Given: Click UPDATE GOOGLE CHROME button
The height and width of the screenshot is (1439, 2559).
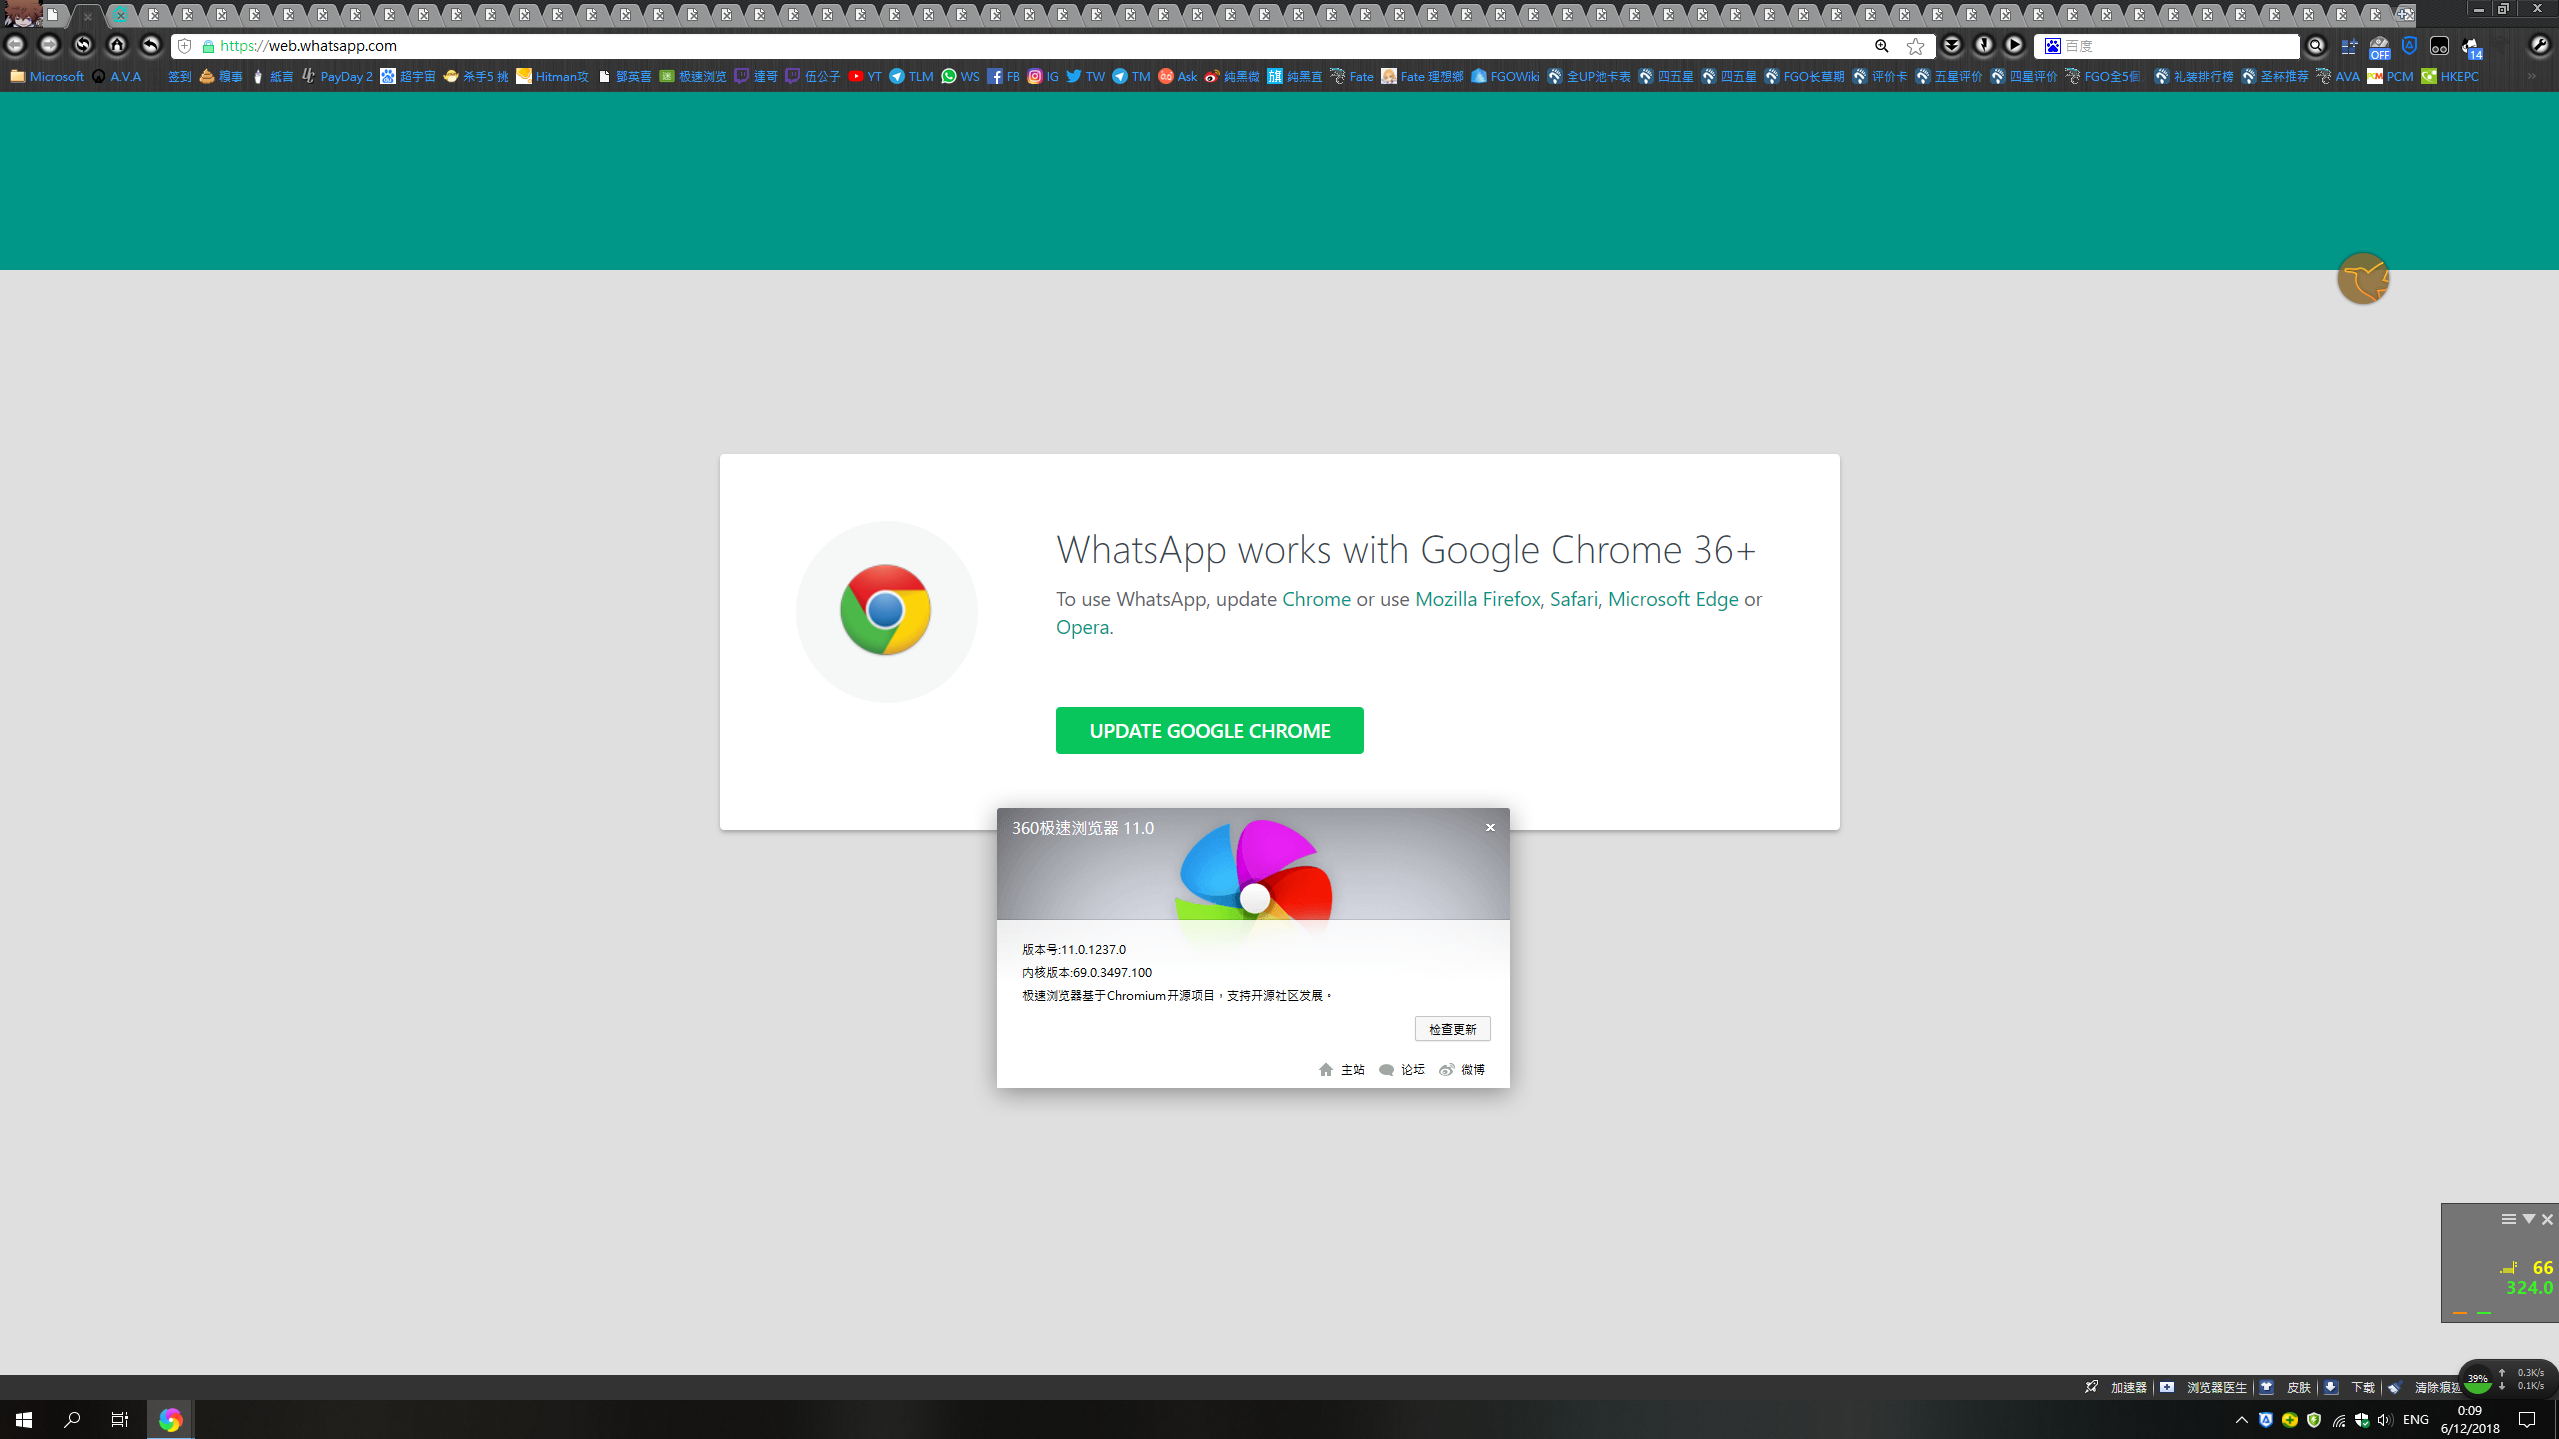Looking at the screenshot, I should coord(1209,730).
